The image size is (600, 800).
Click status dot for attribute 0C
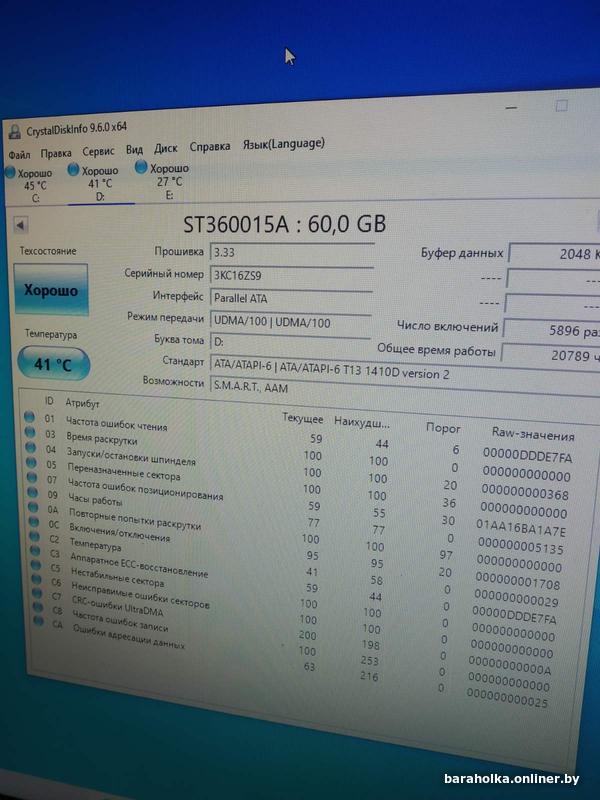tap(34, 521)
